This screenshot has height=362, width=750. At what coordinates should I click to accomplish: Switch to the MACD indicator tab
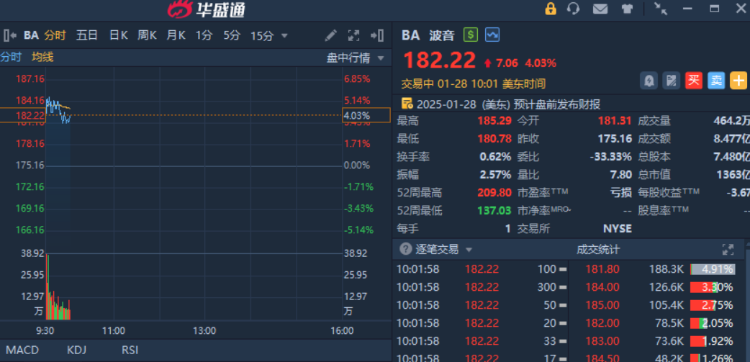coord(22,350)
